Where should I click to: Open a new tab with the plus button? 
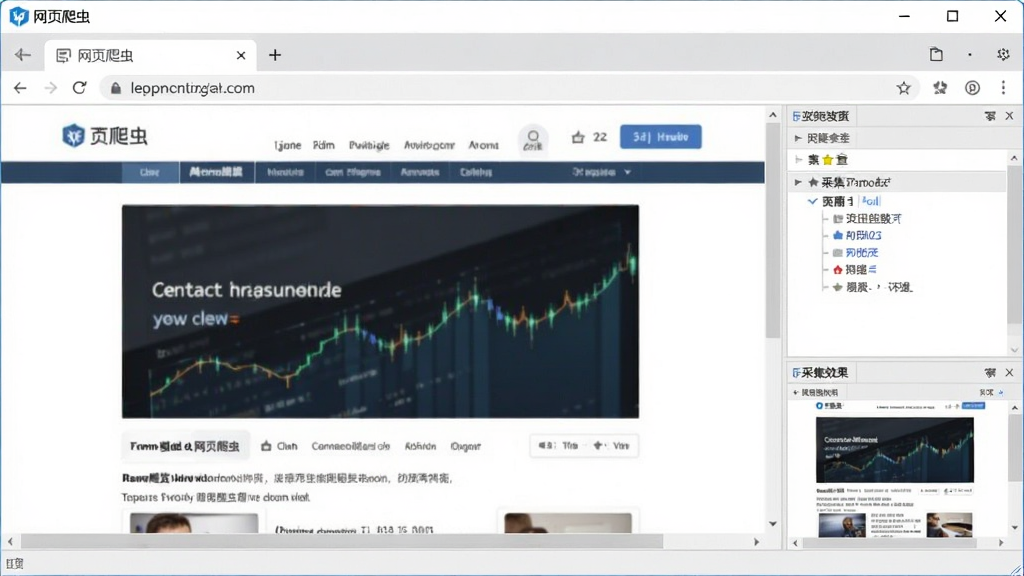275,55
